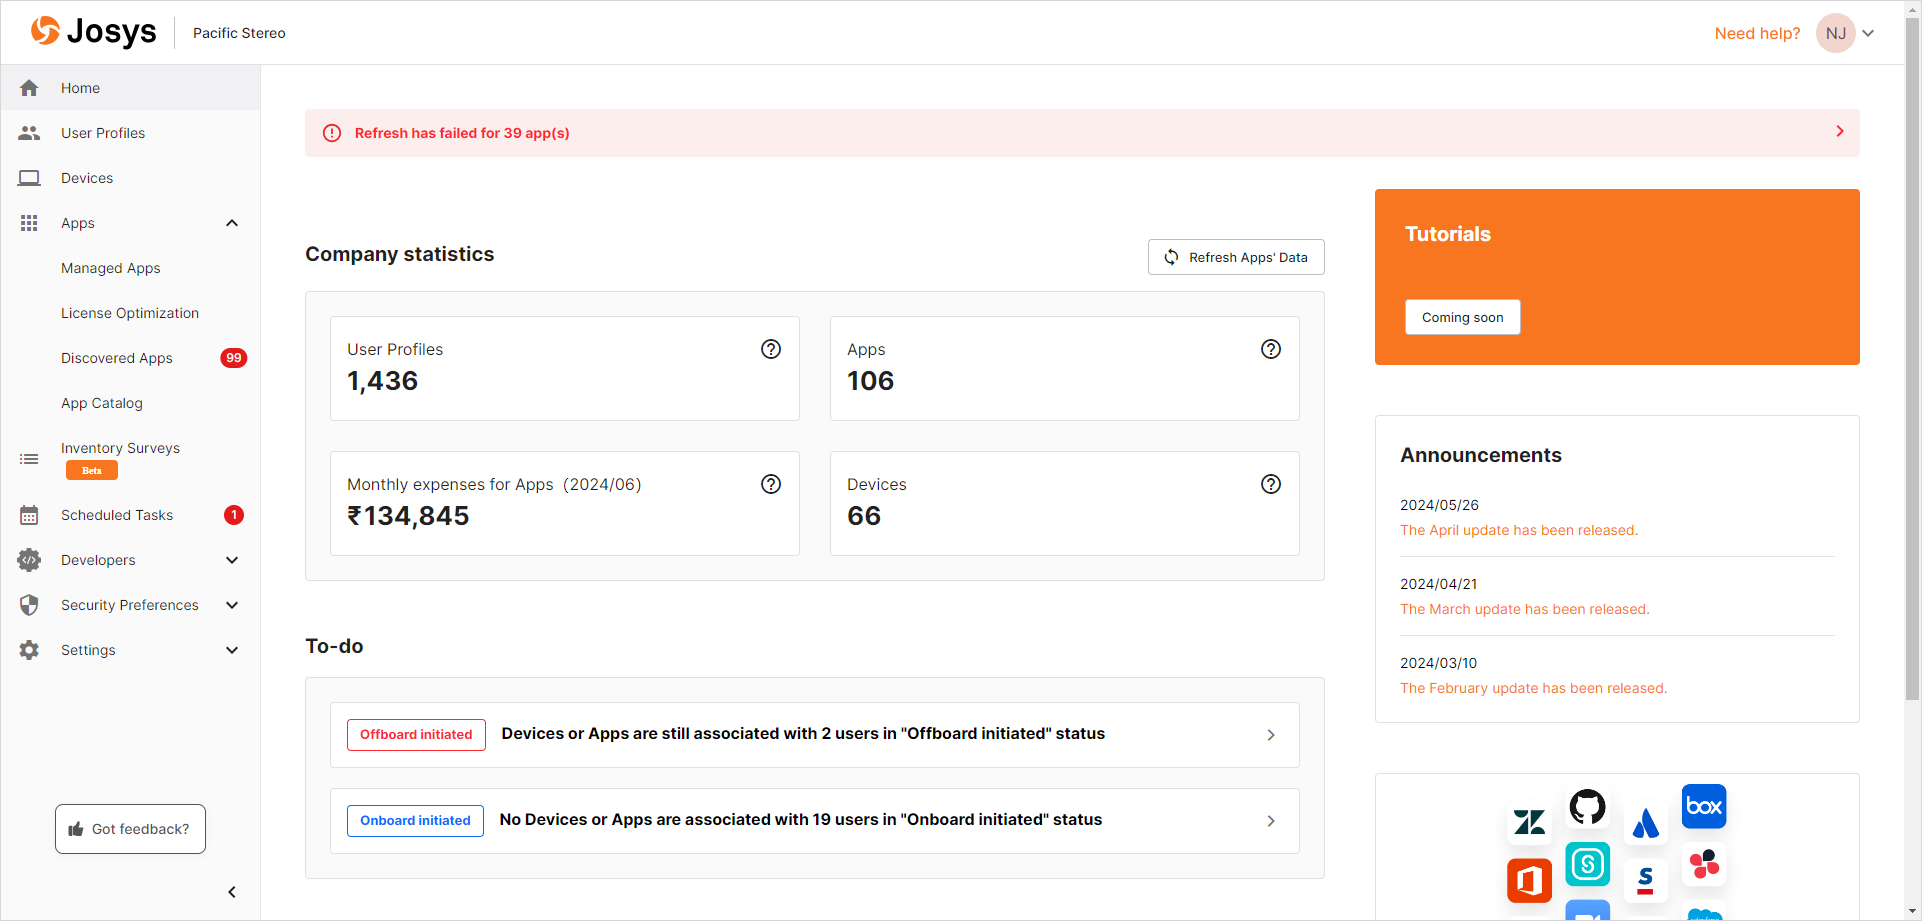This screenshot has height=921, width=1922.
Task: Click the Got feedback? button
Action: click(130, 829)
